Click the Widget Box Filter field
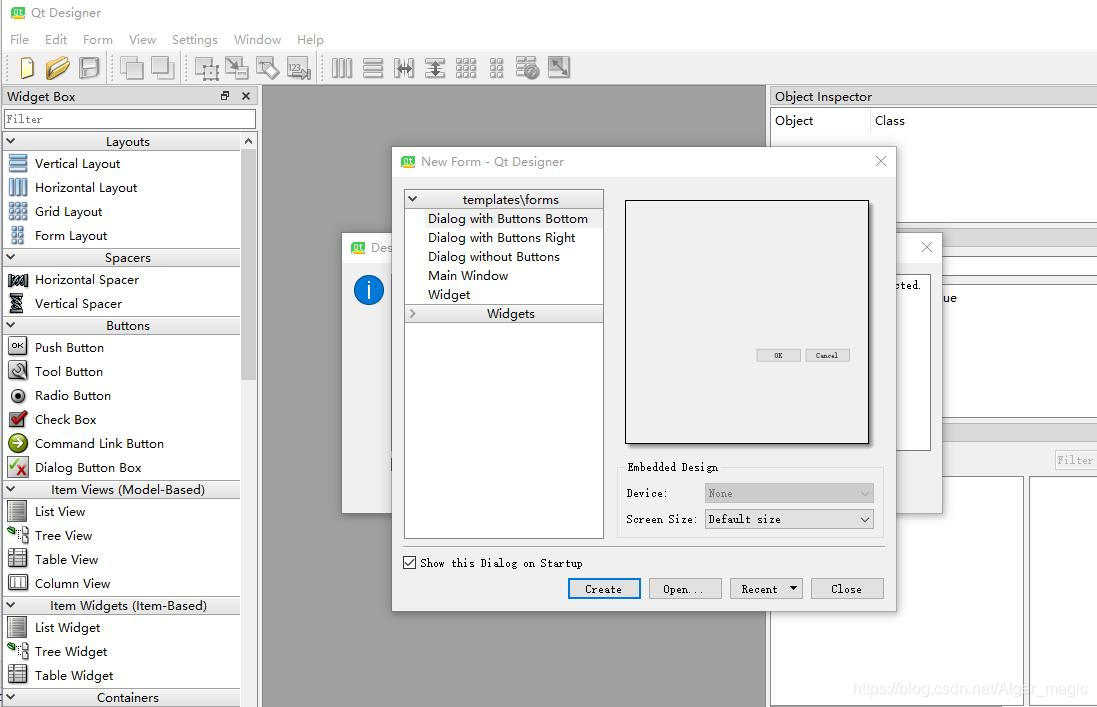1097x707 pixels. pyautogui.click(x=130, y=119)
